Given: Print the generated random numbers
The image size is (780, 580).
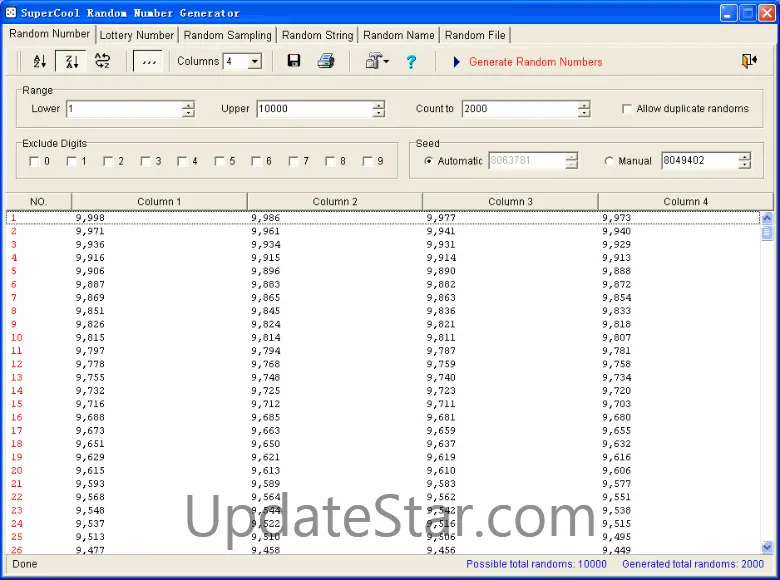Looking at the screenshot, I should coord(326,61).
